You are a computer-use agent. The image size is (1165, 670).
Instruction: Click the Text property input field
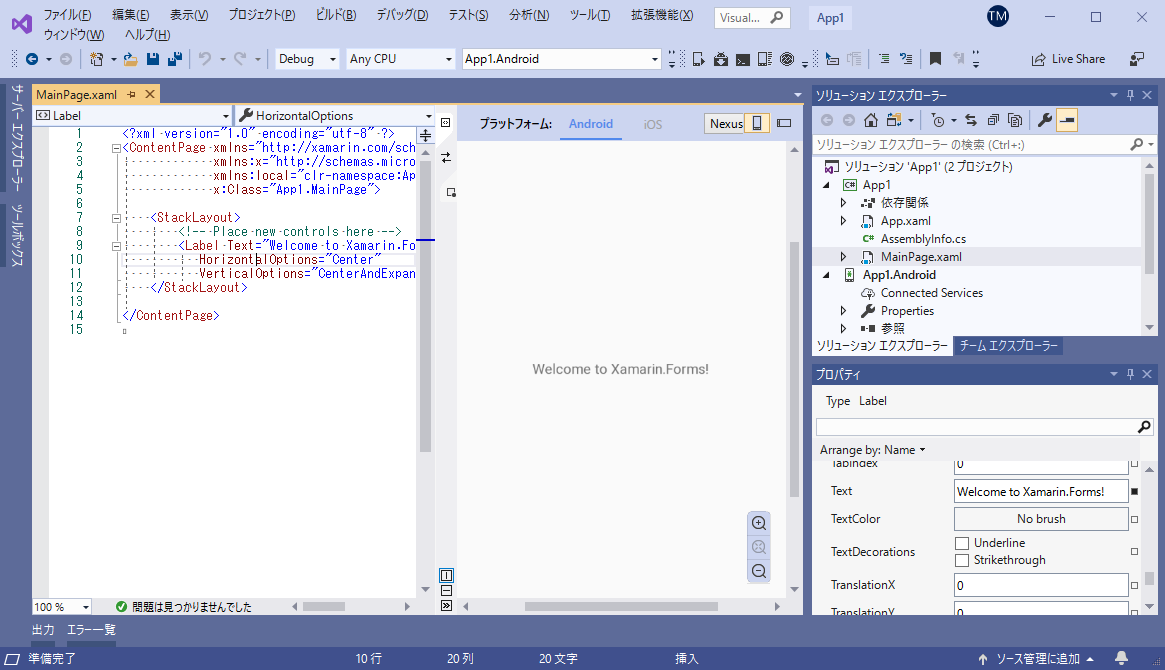(x=1041, y=492)
